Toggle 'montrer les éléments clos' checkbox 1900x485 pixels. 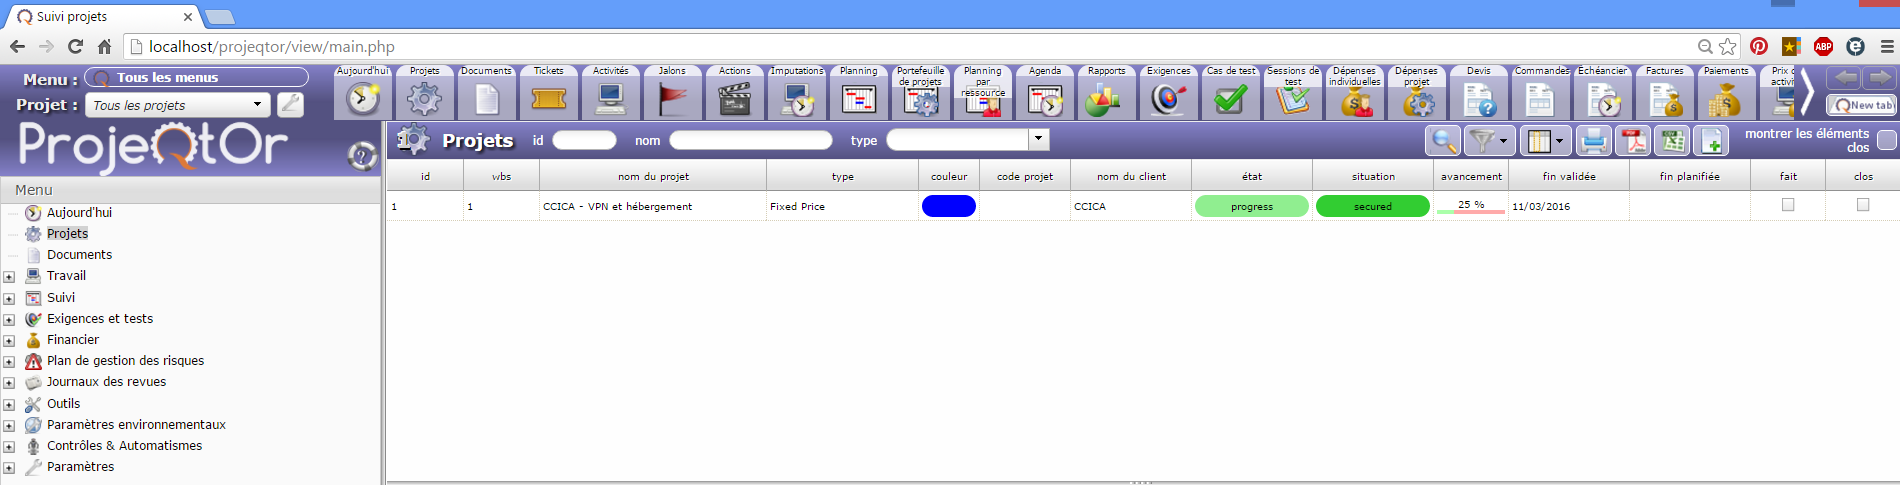pyautogui.click(x=1886, y=140)
